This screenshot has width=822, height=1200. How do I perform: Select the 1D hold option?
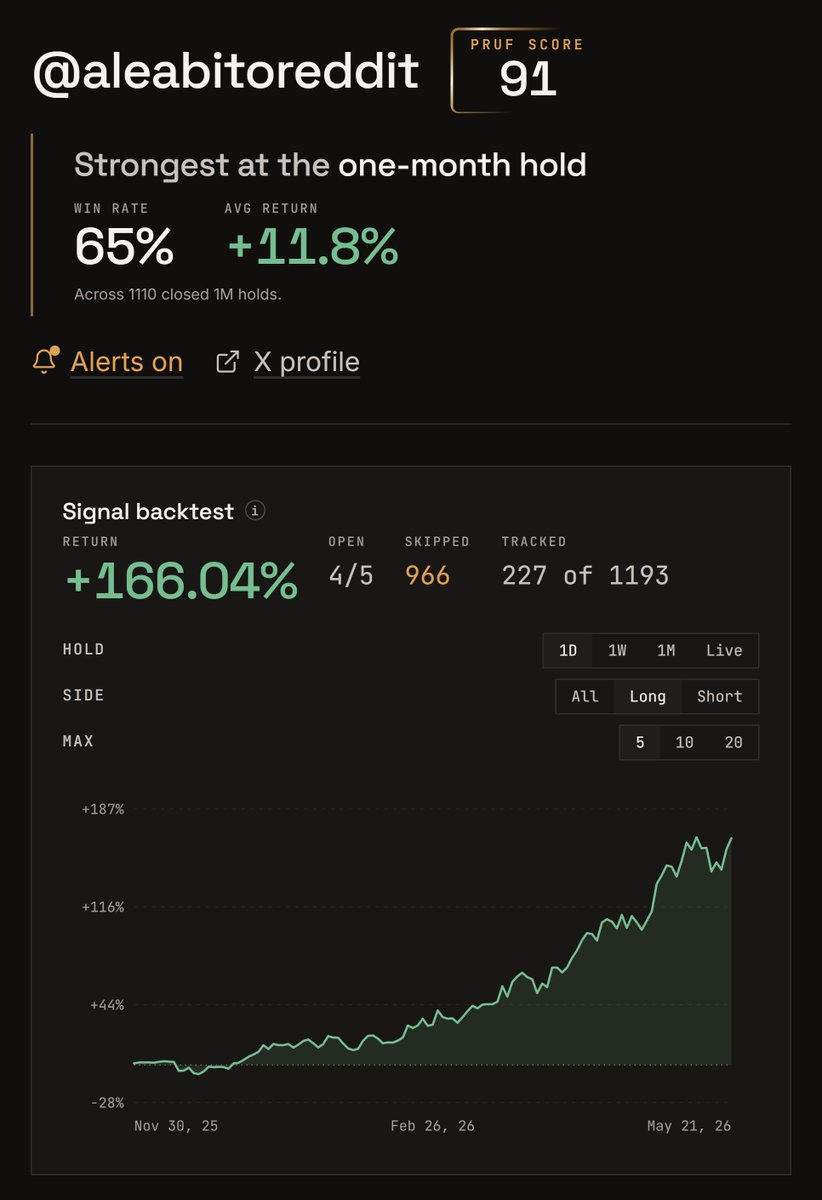click(568, 650)
